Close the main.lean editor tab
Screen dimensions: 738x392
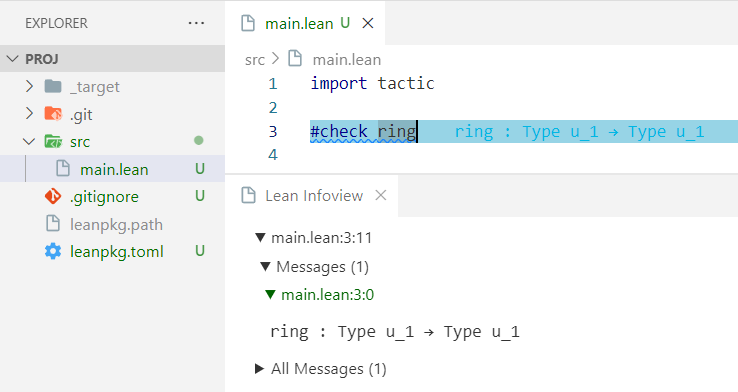(x=368, y=23)
